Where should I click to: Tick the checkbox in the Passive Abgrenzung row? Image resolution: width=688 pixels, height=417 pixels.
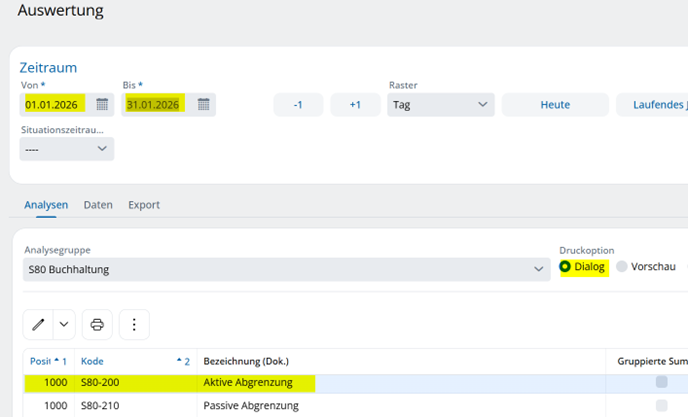pos(661,405)
